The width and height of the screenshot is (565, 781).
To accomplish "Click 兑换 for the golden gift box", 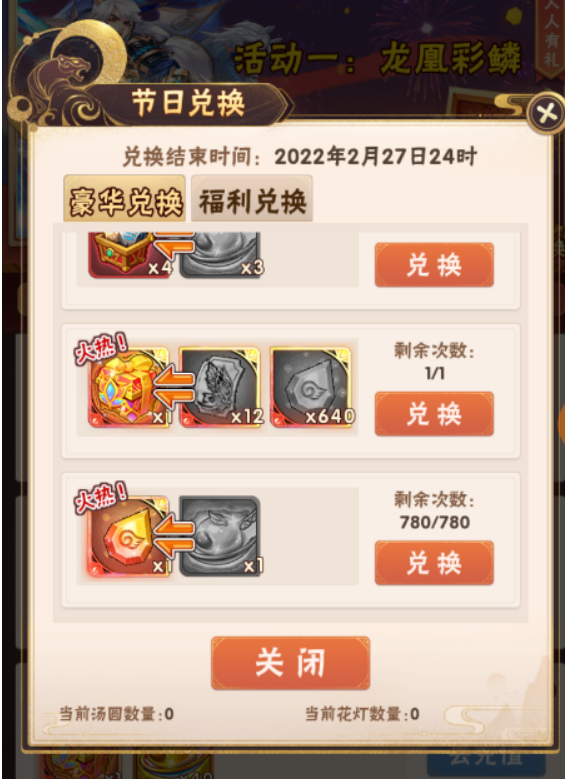I will 434,414.
